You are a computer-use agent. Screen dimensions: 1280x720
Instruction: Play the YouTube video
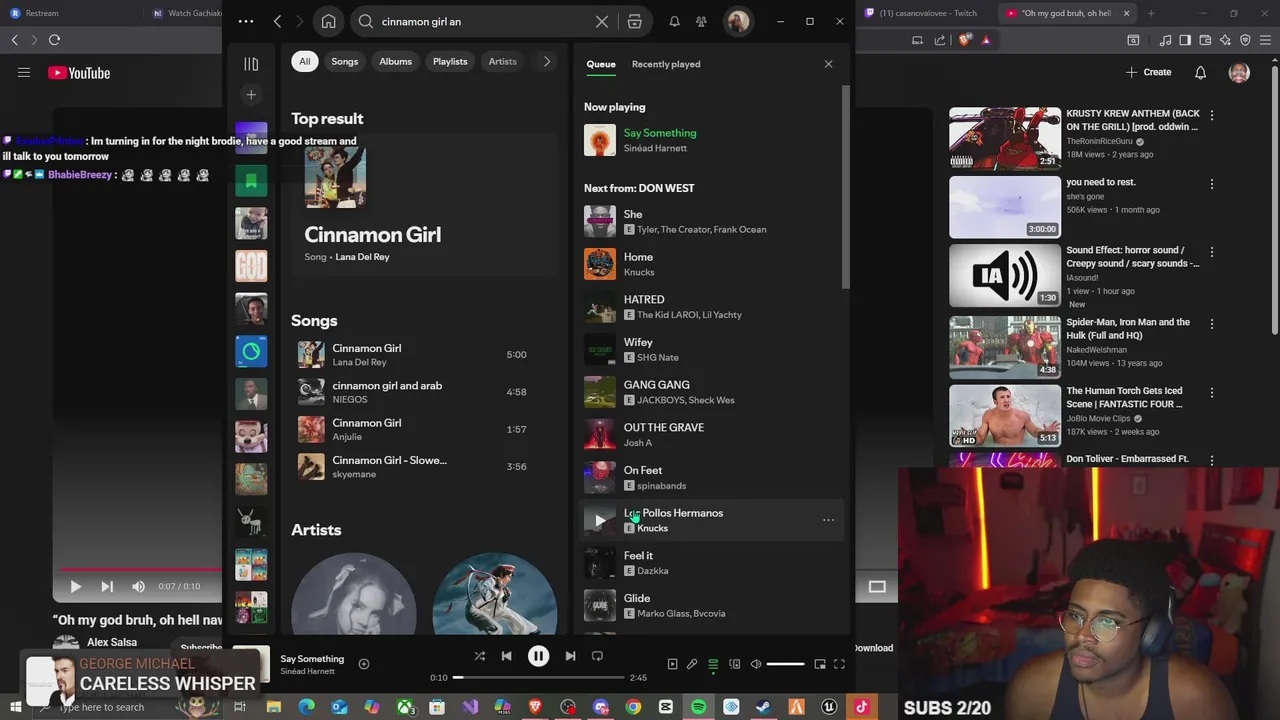[75, 587]
